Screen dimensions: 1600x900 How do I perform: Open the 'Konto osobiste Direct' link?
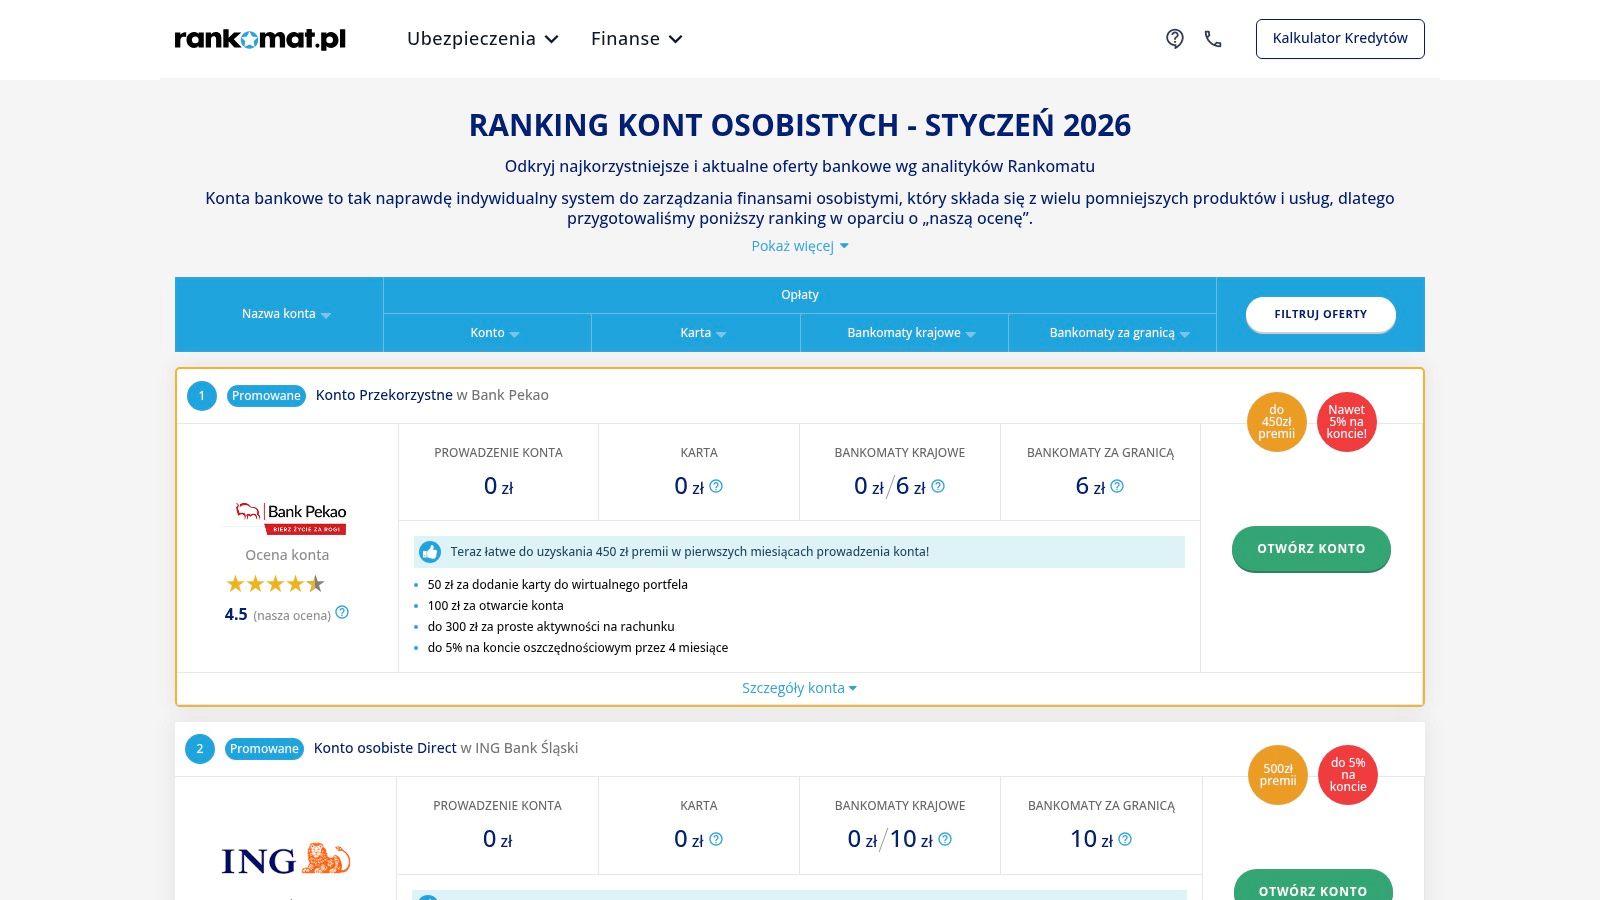pyautogui.click(x=385, y=748)
